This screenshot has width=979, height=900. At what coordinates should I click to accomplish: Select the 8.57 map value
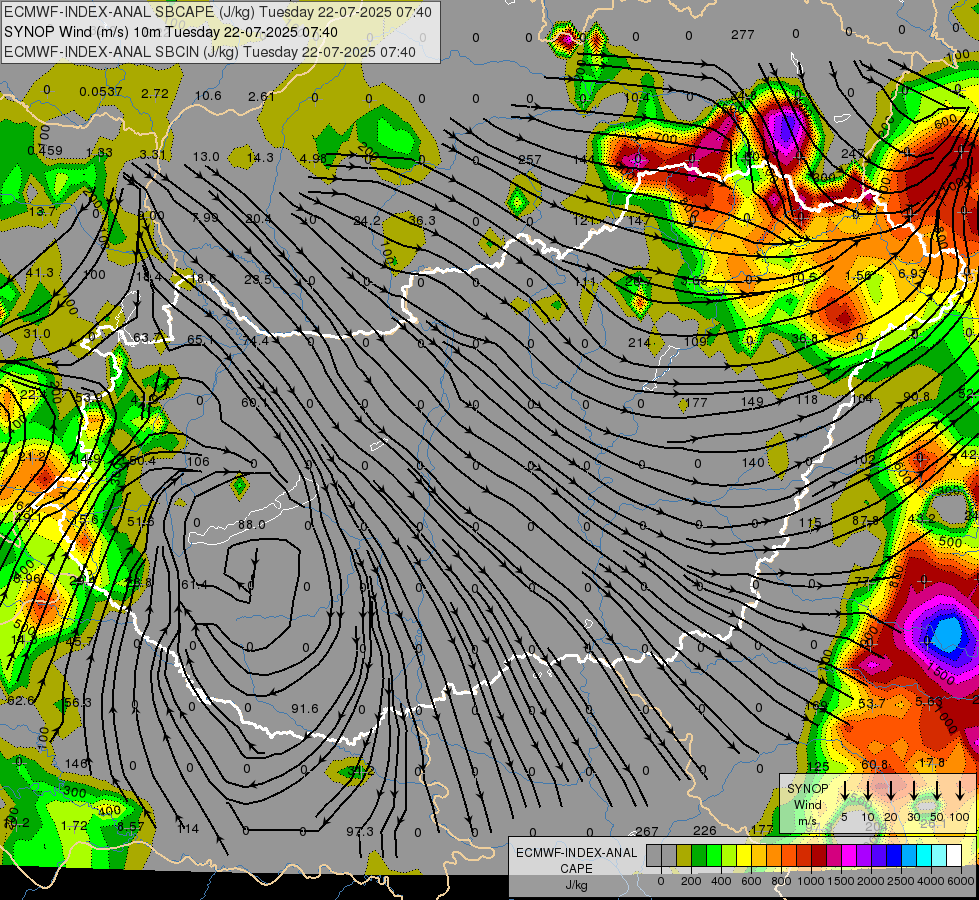coord(130,826)
